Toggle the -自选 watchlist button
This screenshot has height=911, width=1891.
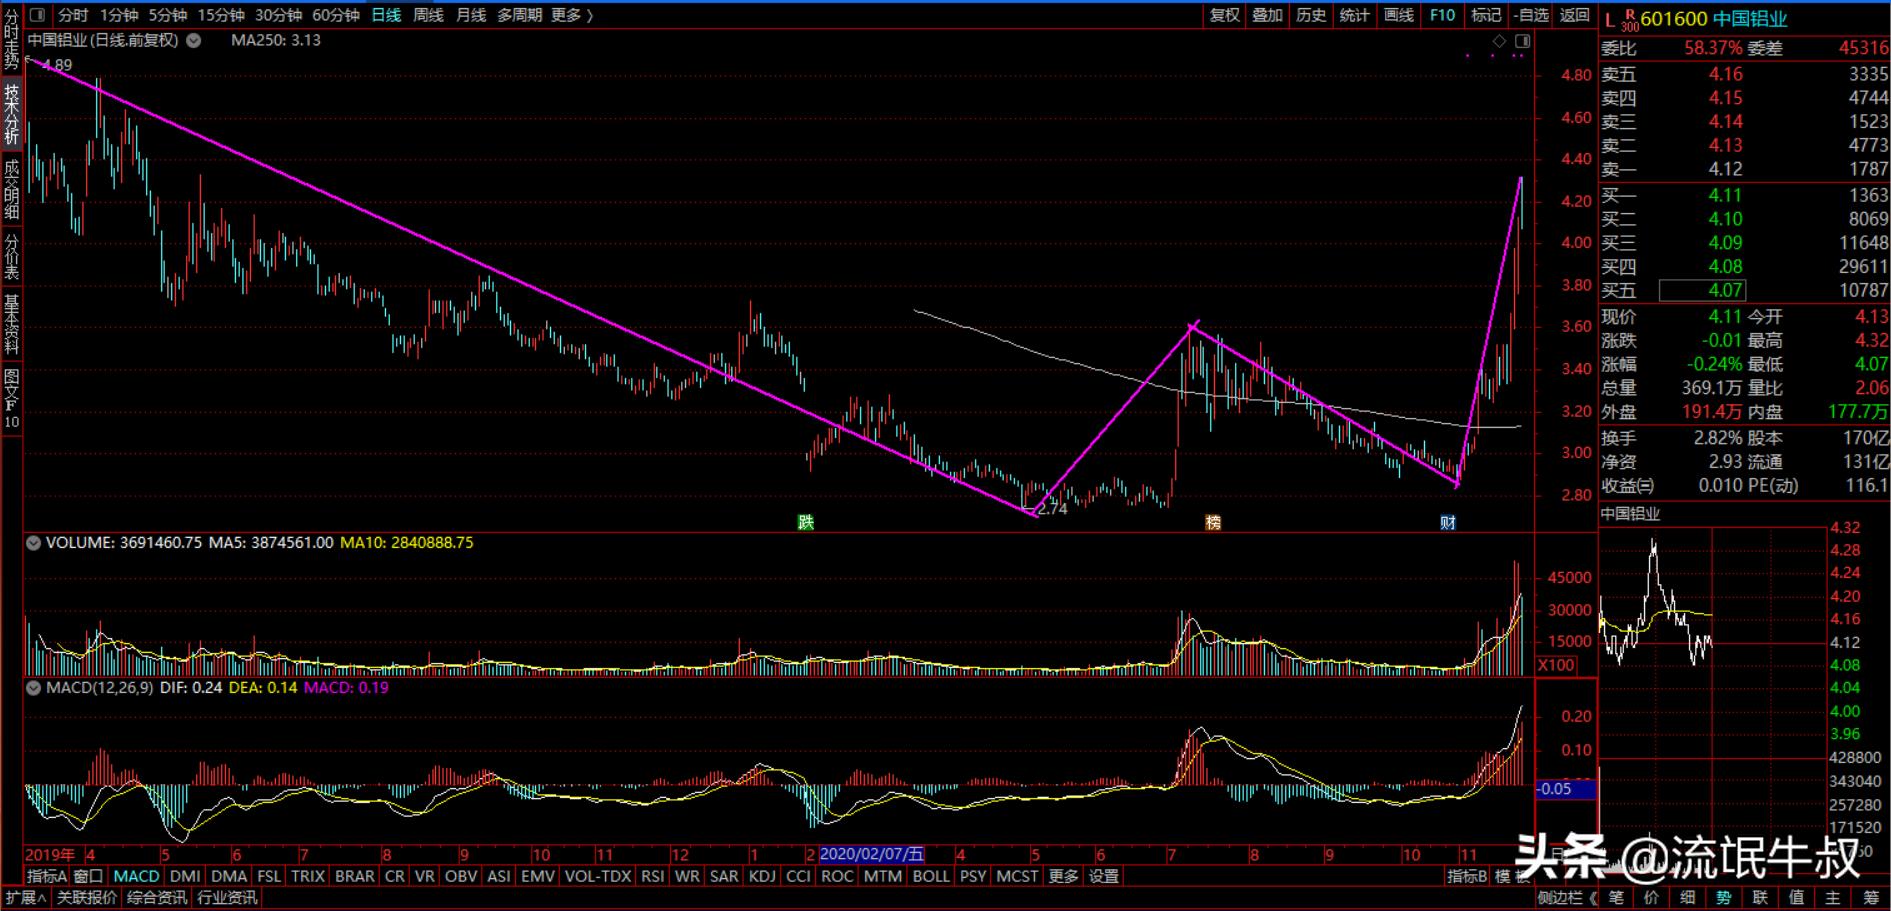[x=1531, y=15]
